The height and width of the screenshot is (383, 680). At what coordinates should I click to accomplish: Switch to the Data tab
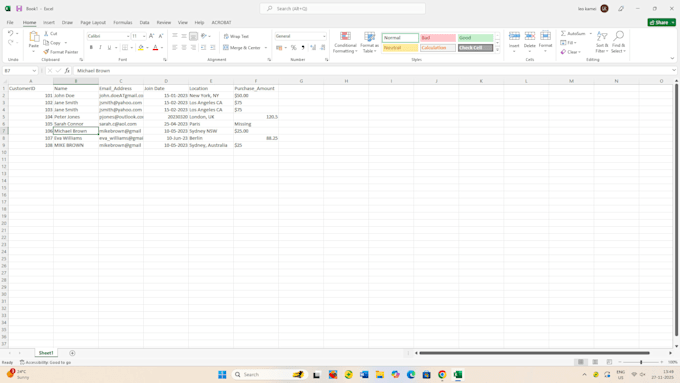[144, 23]
